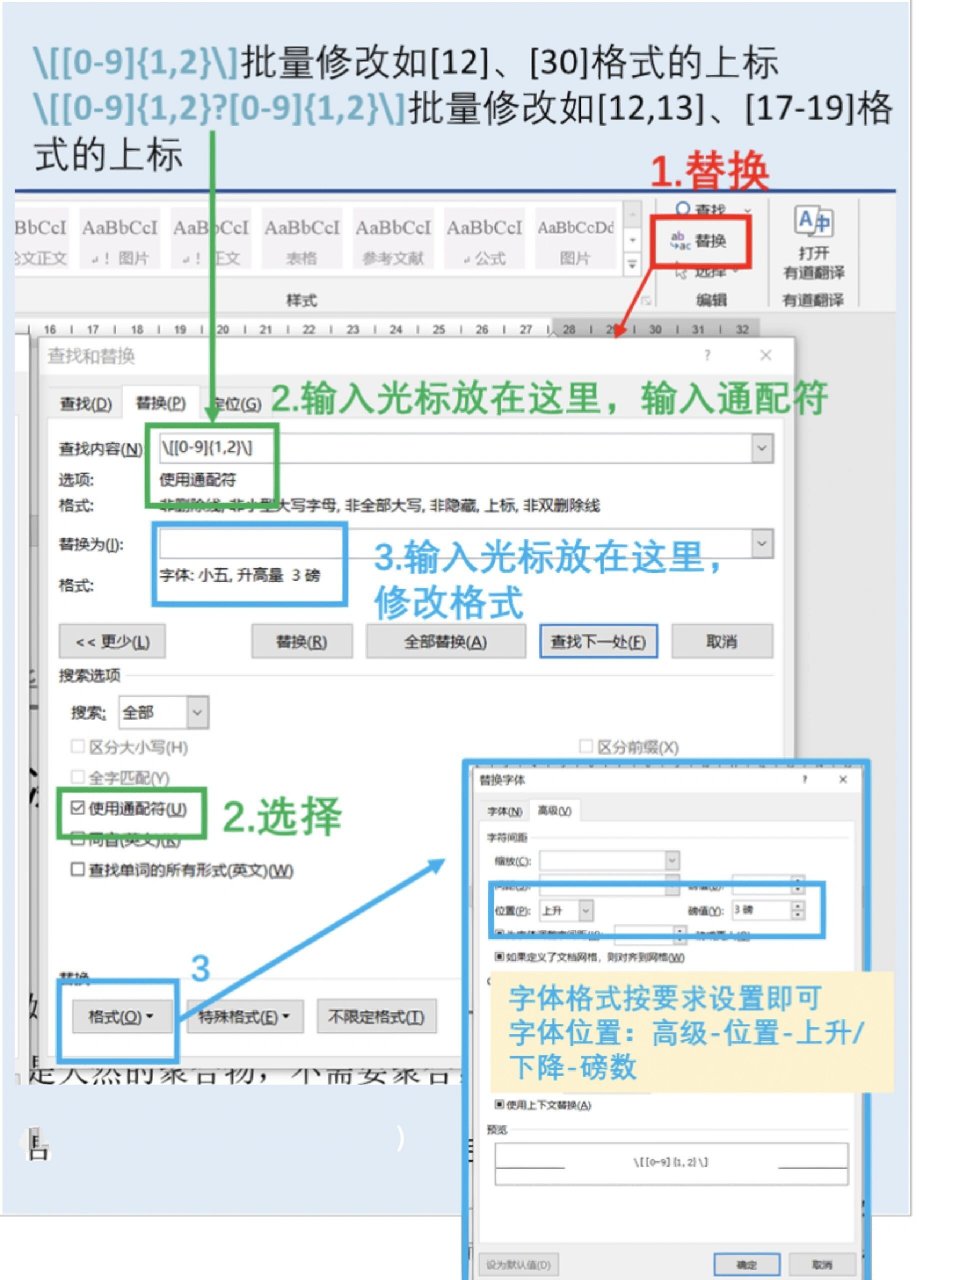The image size is (960, 1280).
Task: Click the 磅值(Y) field showing 3 磅
Action: (760, 910)
